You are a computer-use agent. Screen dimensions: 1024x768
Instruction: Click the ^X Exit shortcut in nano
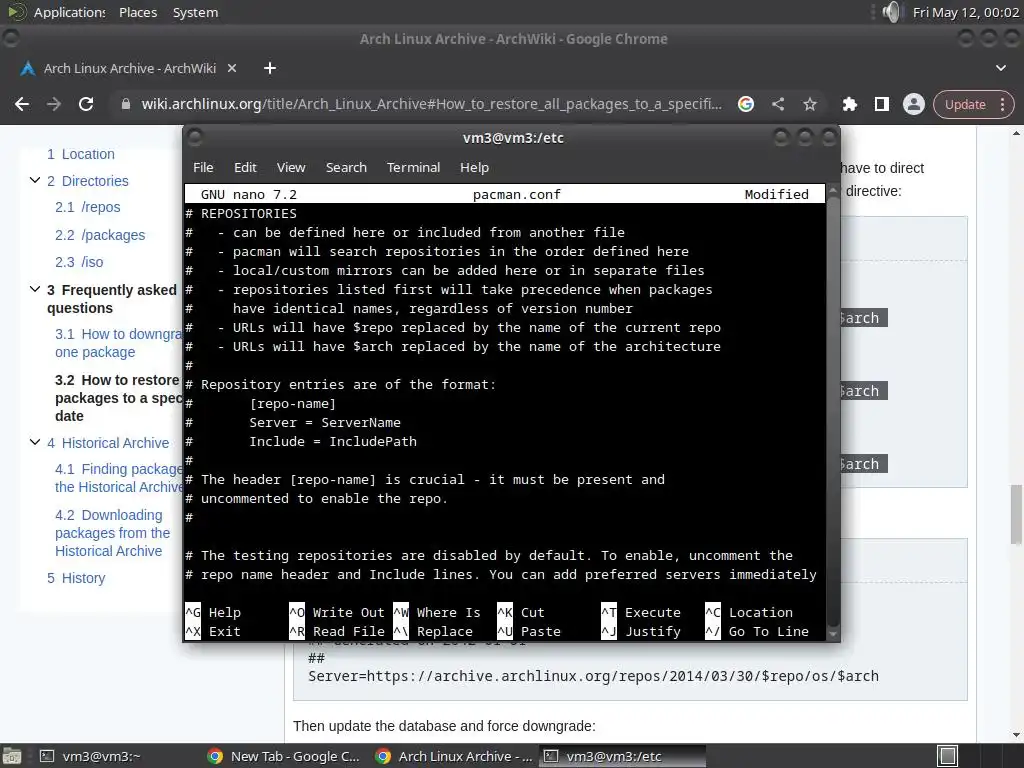coord(213,632)
